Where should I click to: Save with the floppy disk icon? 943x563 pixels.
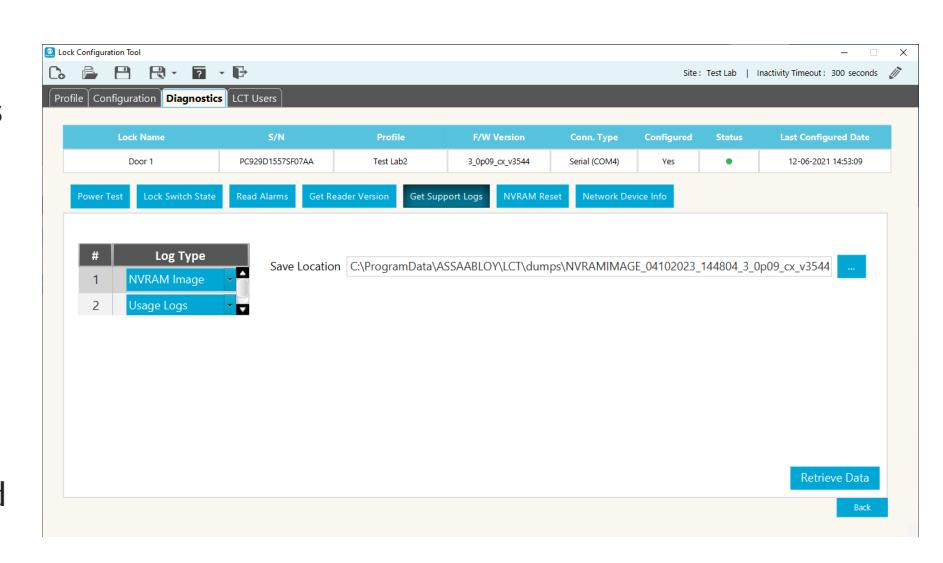pyautogui.click(x=123, y=73)
